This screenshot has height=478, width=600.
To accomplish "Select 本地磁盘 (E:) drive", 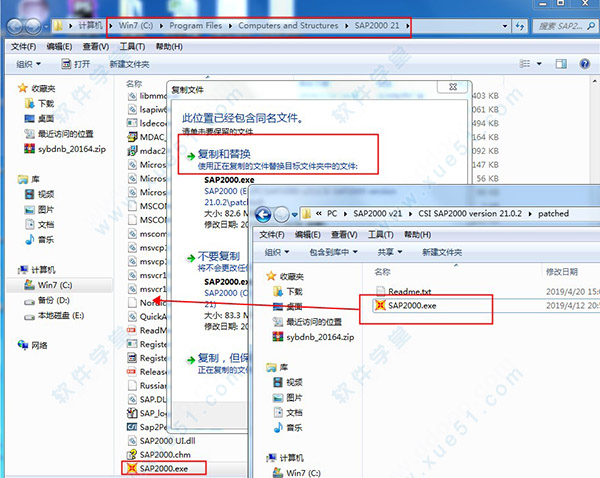I will coord(54,315).
